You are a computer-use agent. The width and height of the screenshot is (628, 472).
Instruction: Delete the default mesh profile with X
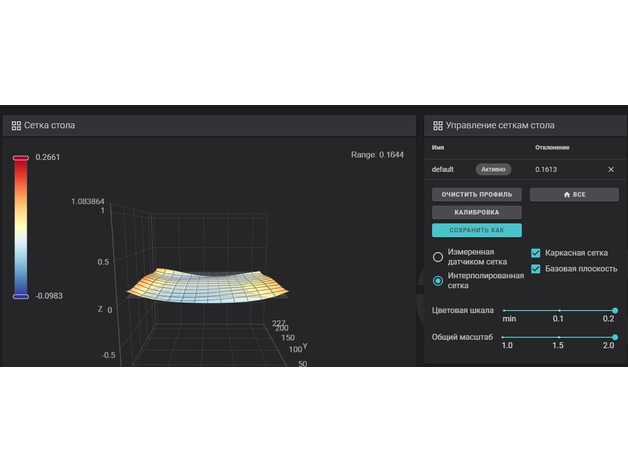point(611,170)
